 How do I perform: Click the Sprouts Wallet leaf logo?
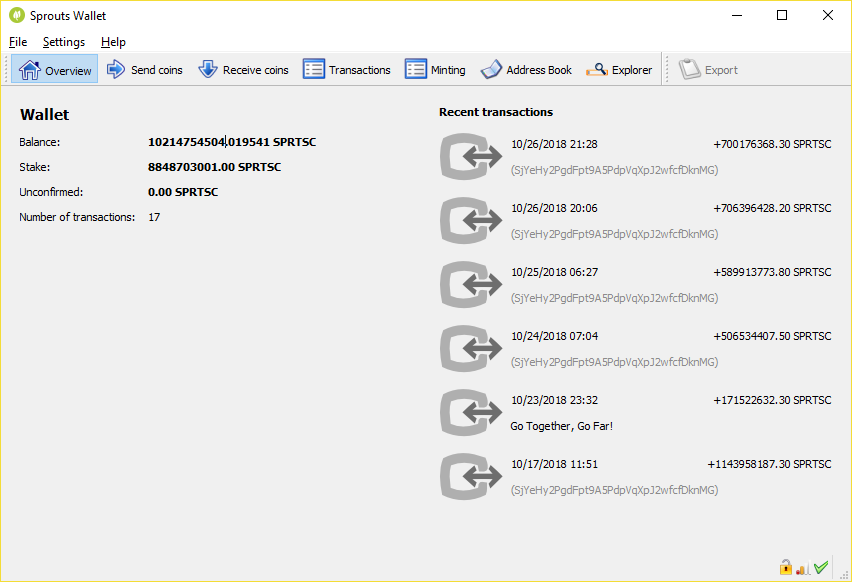[x=17, y=15]
